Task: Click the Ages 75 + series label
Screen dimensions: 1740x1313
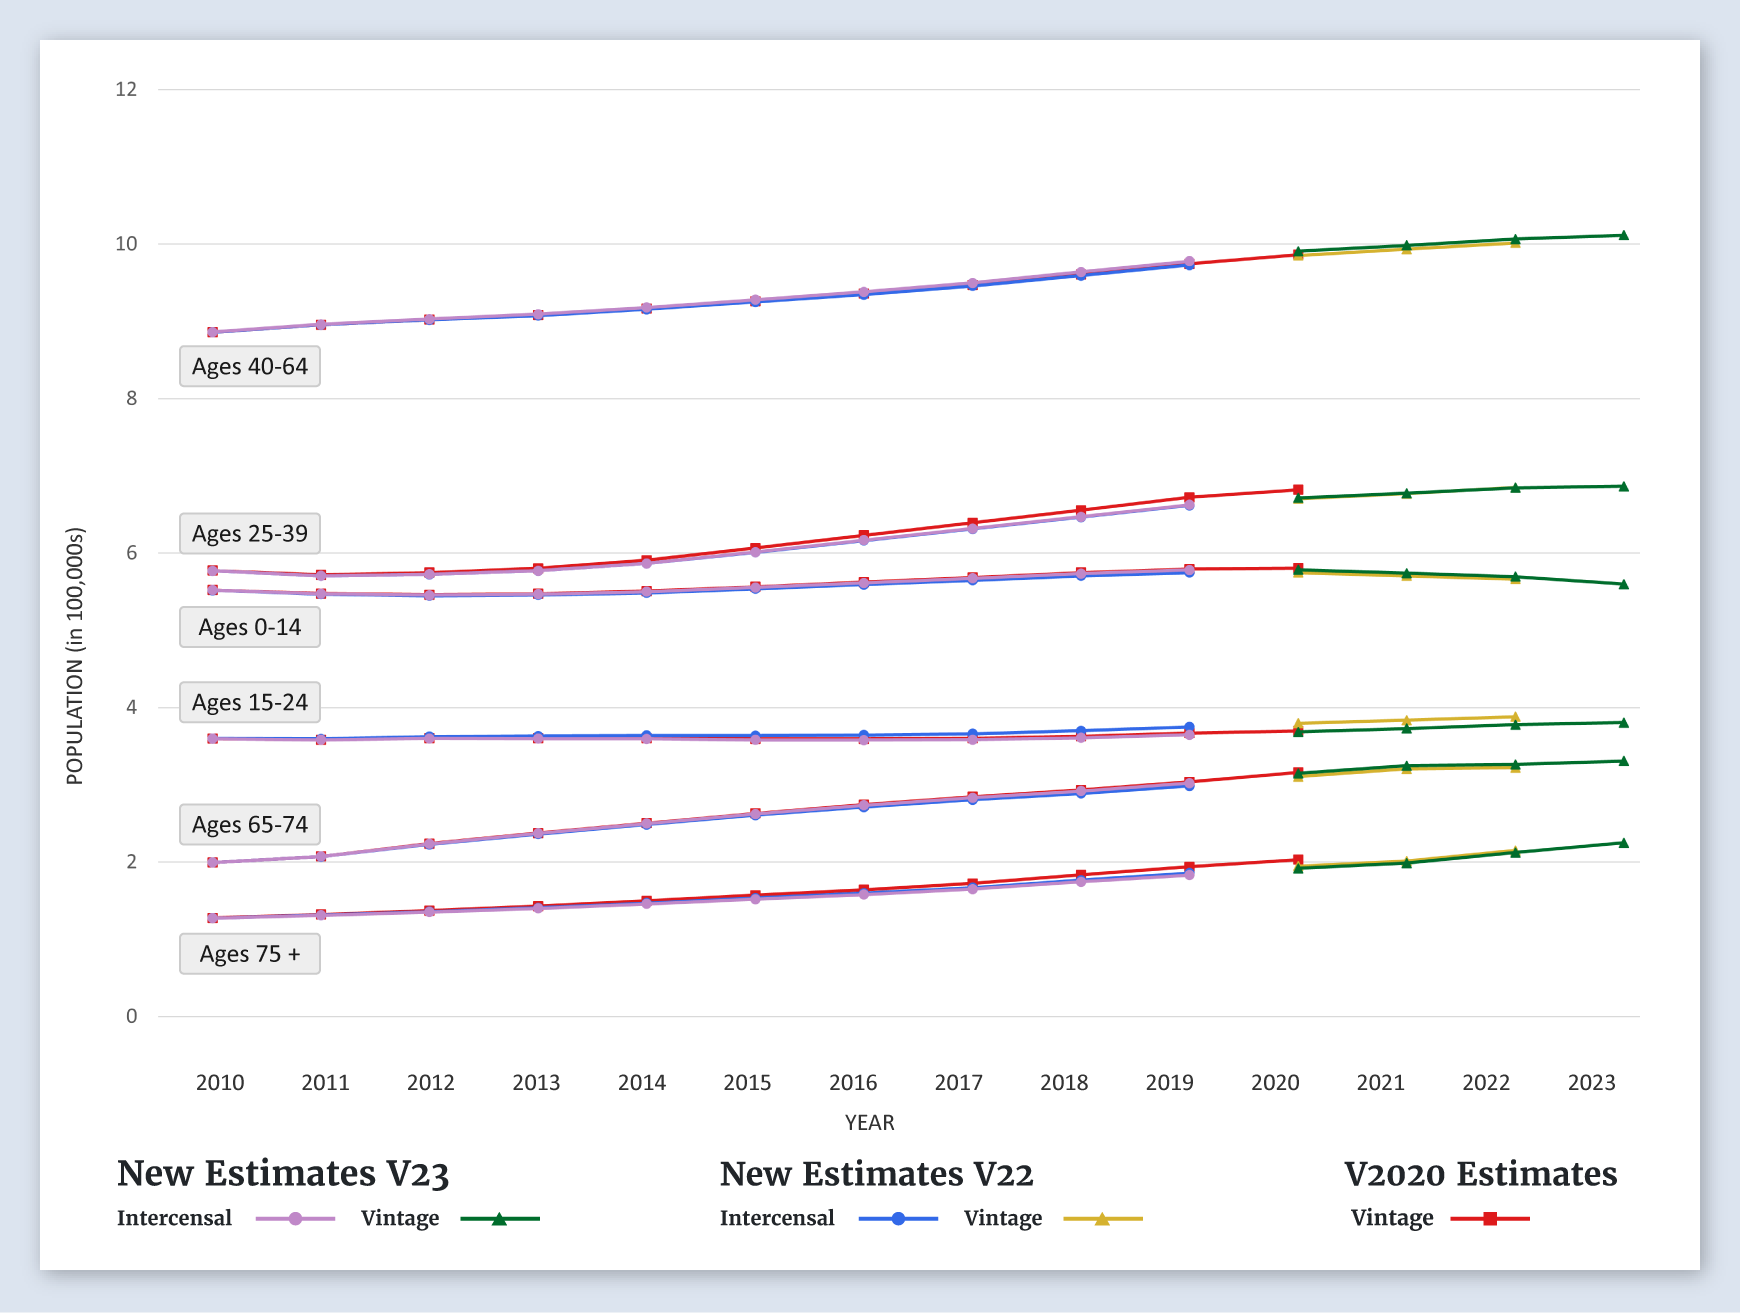Action: point(250,954)
